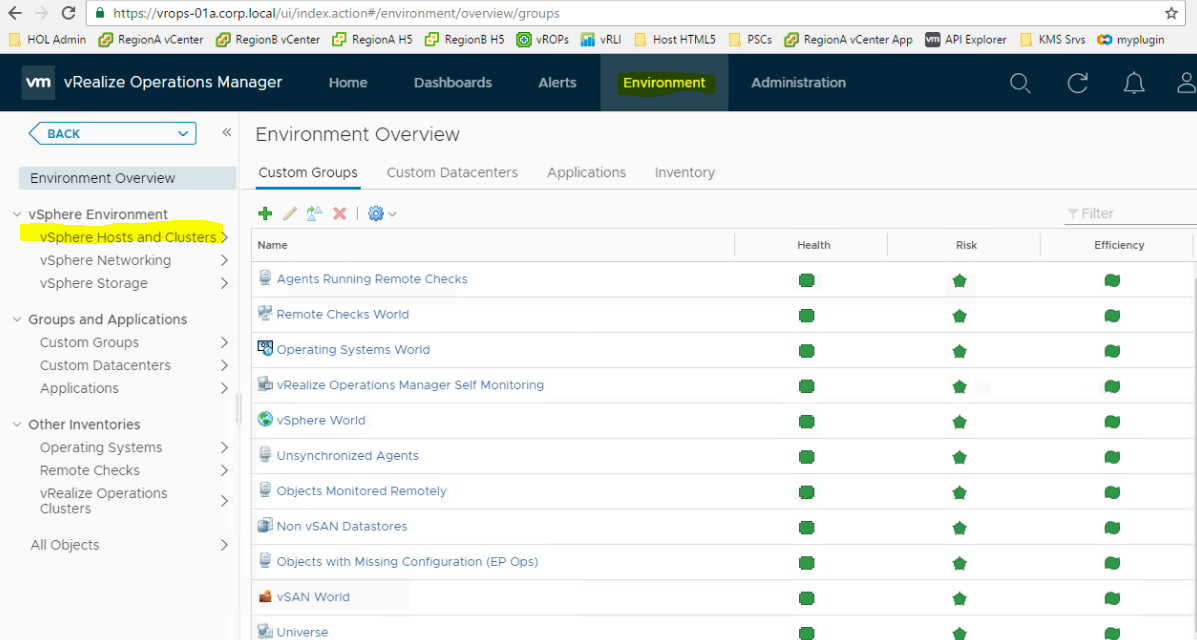Click the pencil edit icon in the toolbar

click(289, 213)
